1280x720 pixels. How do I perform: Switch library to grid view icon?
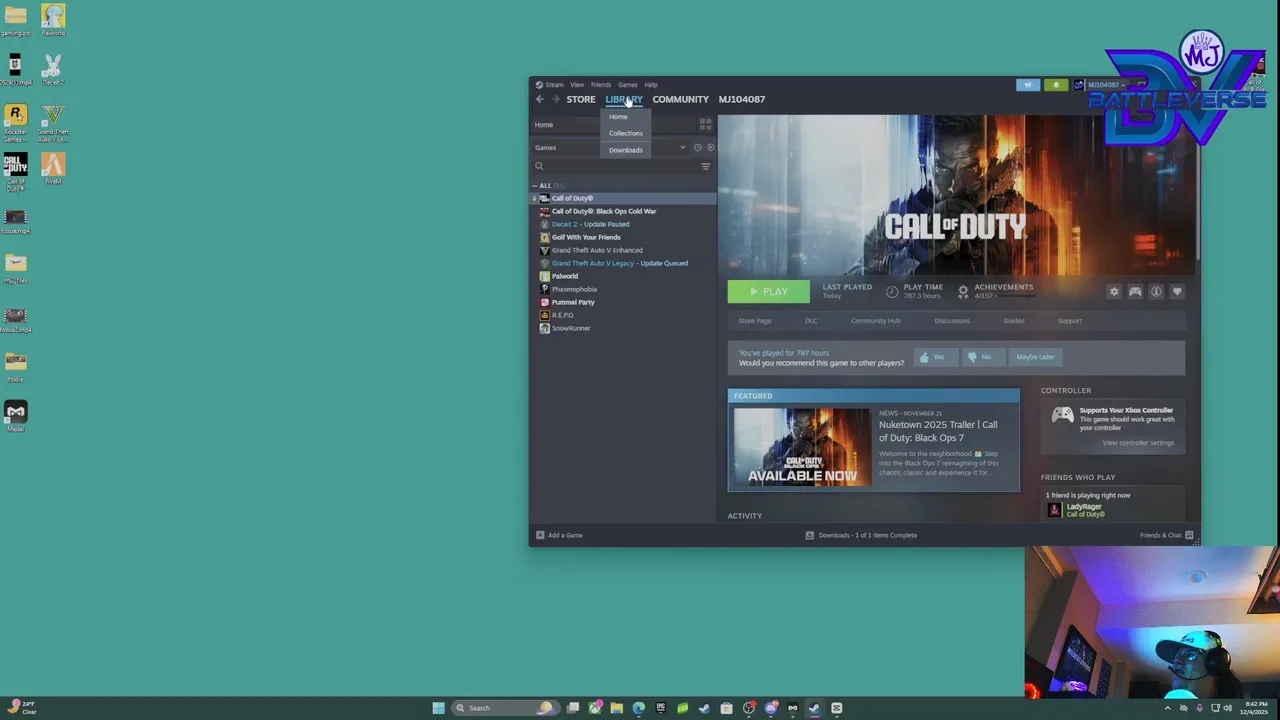(x=706, y=124)
